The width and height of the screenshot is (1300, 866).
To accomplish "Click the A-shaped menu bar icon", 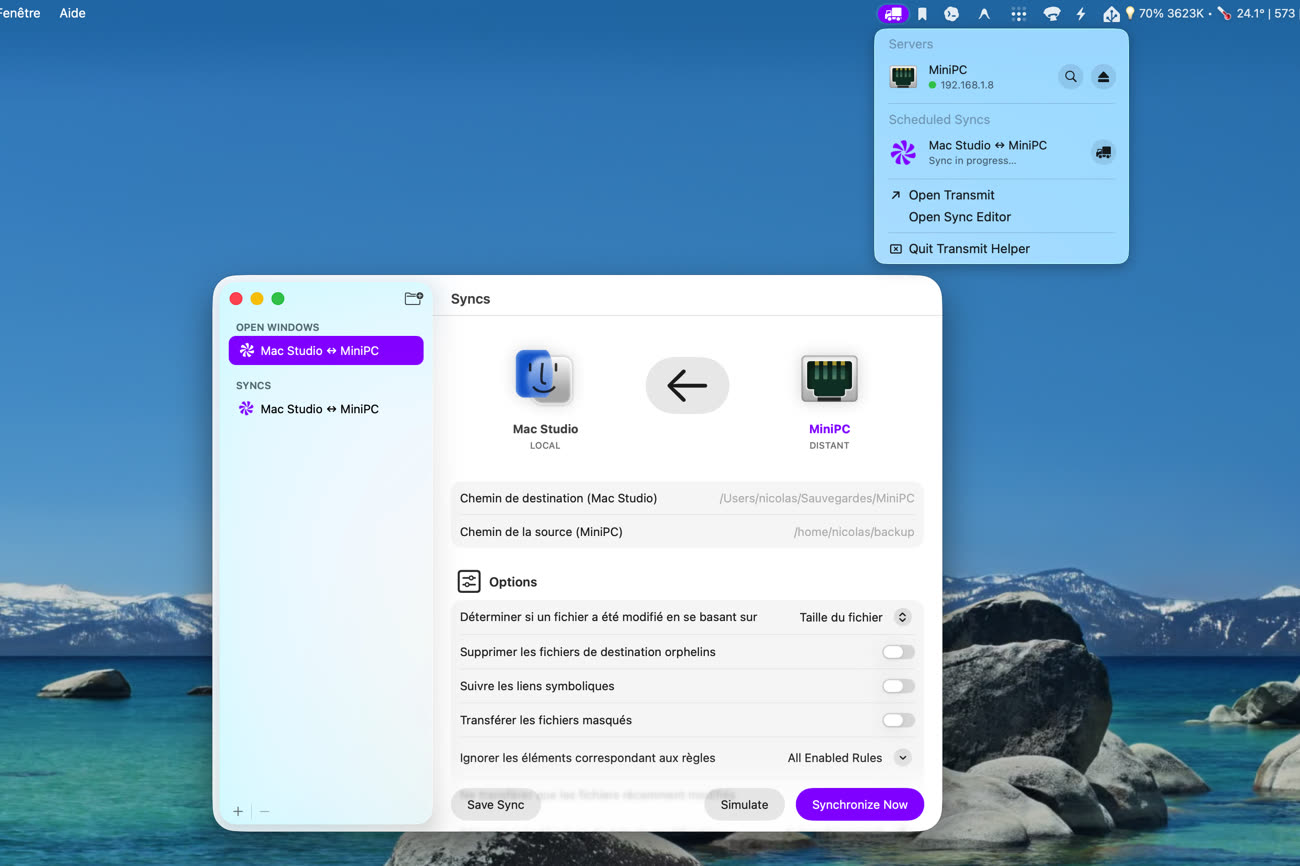I will [x=984, y=14].
